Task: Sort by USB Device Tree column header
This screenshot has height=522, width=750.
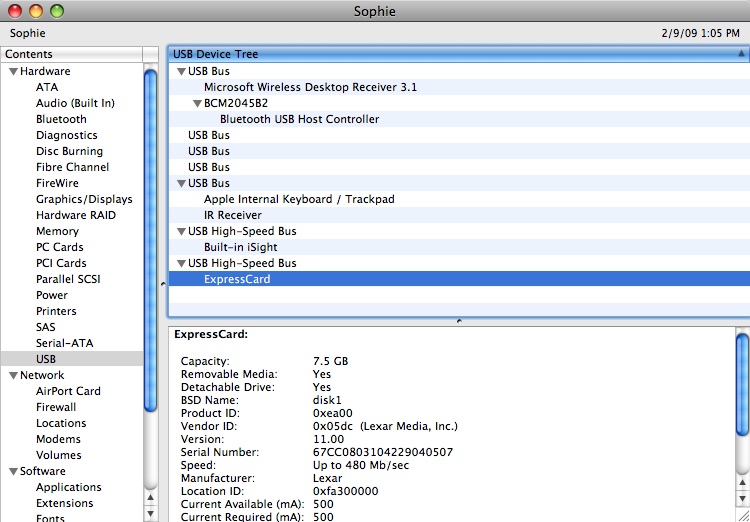Action: [459, 54]
